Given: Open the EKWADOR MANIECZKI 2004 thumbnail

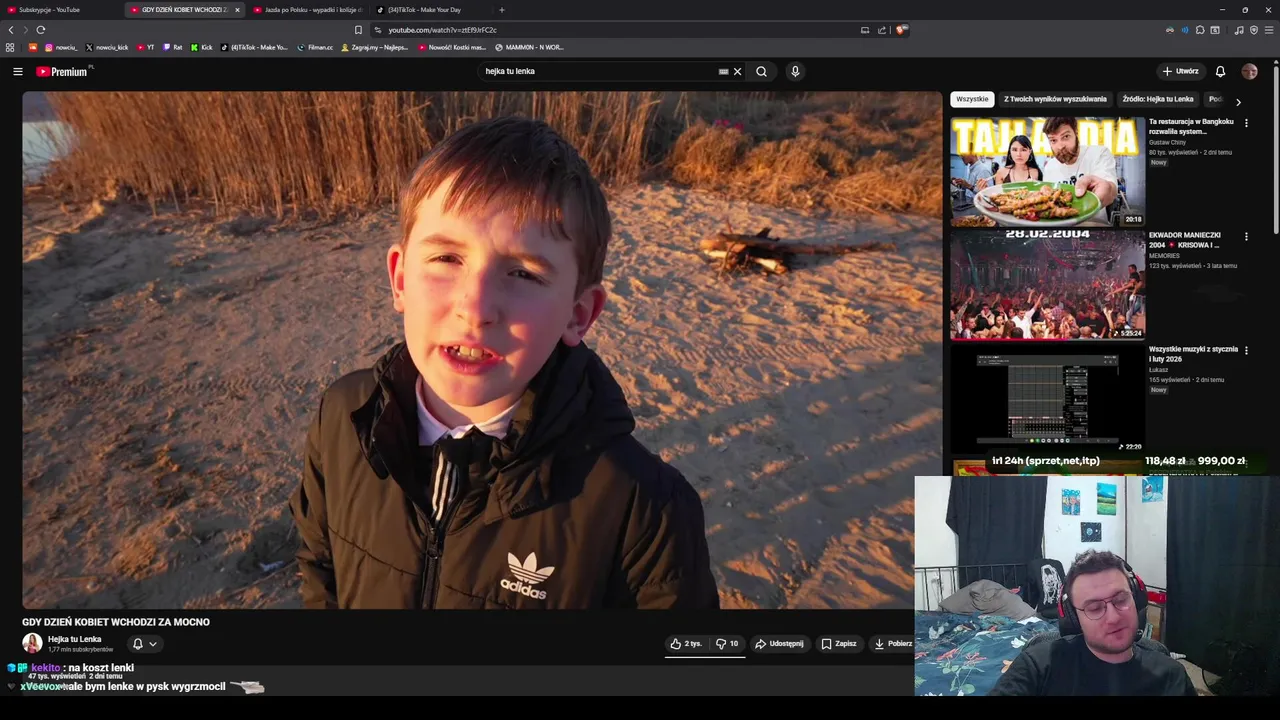Looking at the screenshot, I should (x=1047, y=285).
